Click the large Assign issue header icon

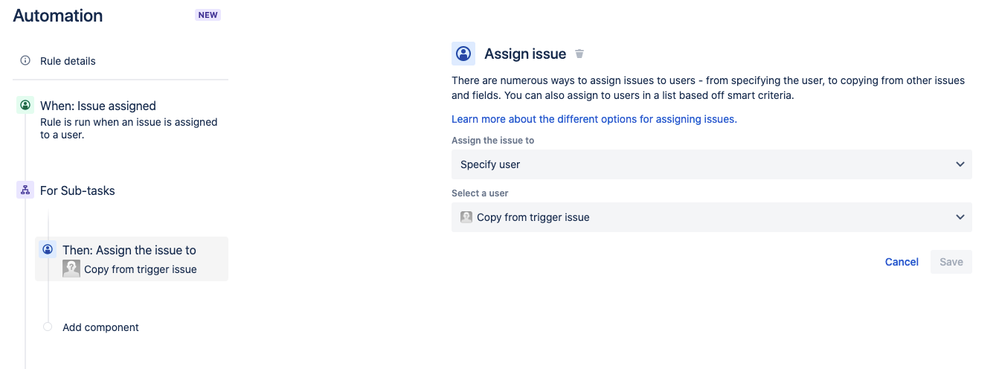click(464, 54)
